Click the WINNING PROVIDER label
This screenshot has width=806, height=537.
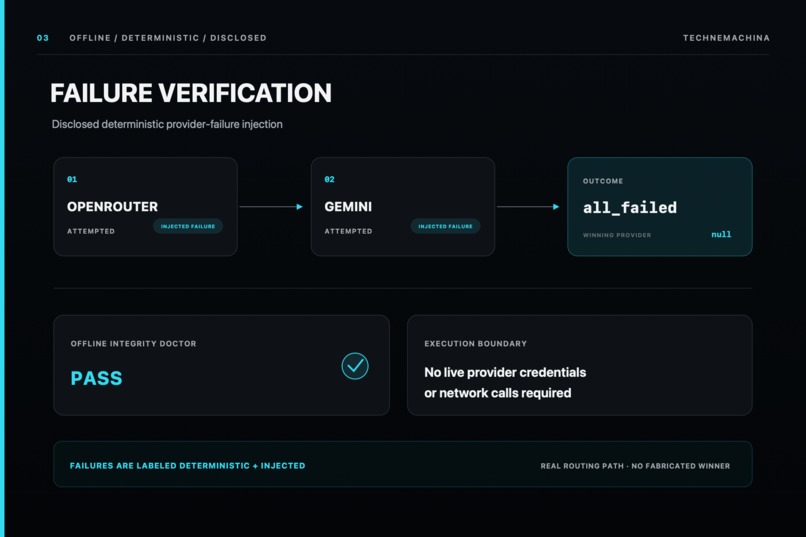point(617,235)
